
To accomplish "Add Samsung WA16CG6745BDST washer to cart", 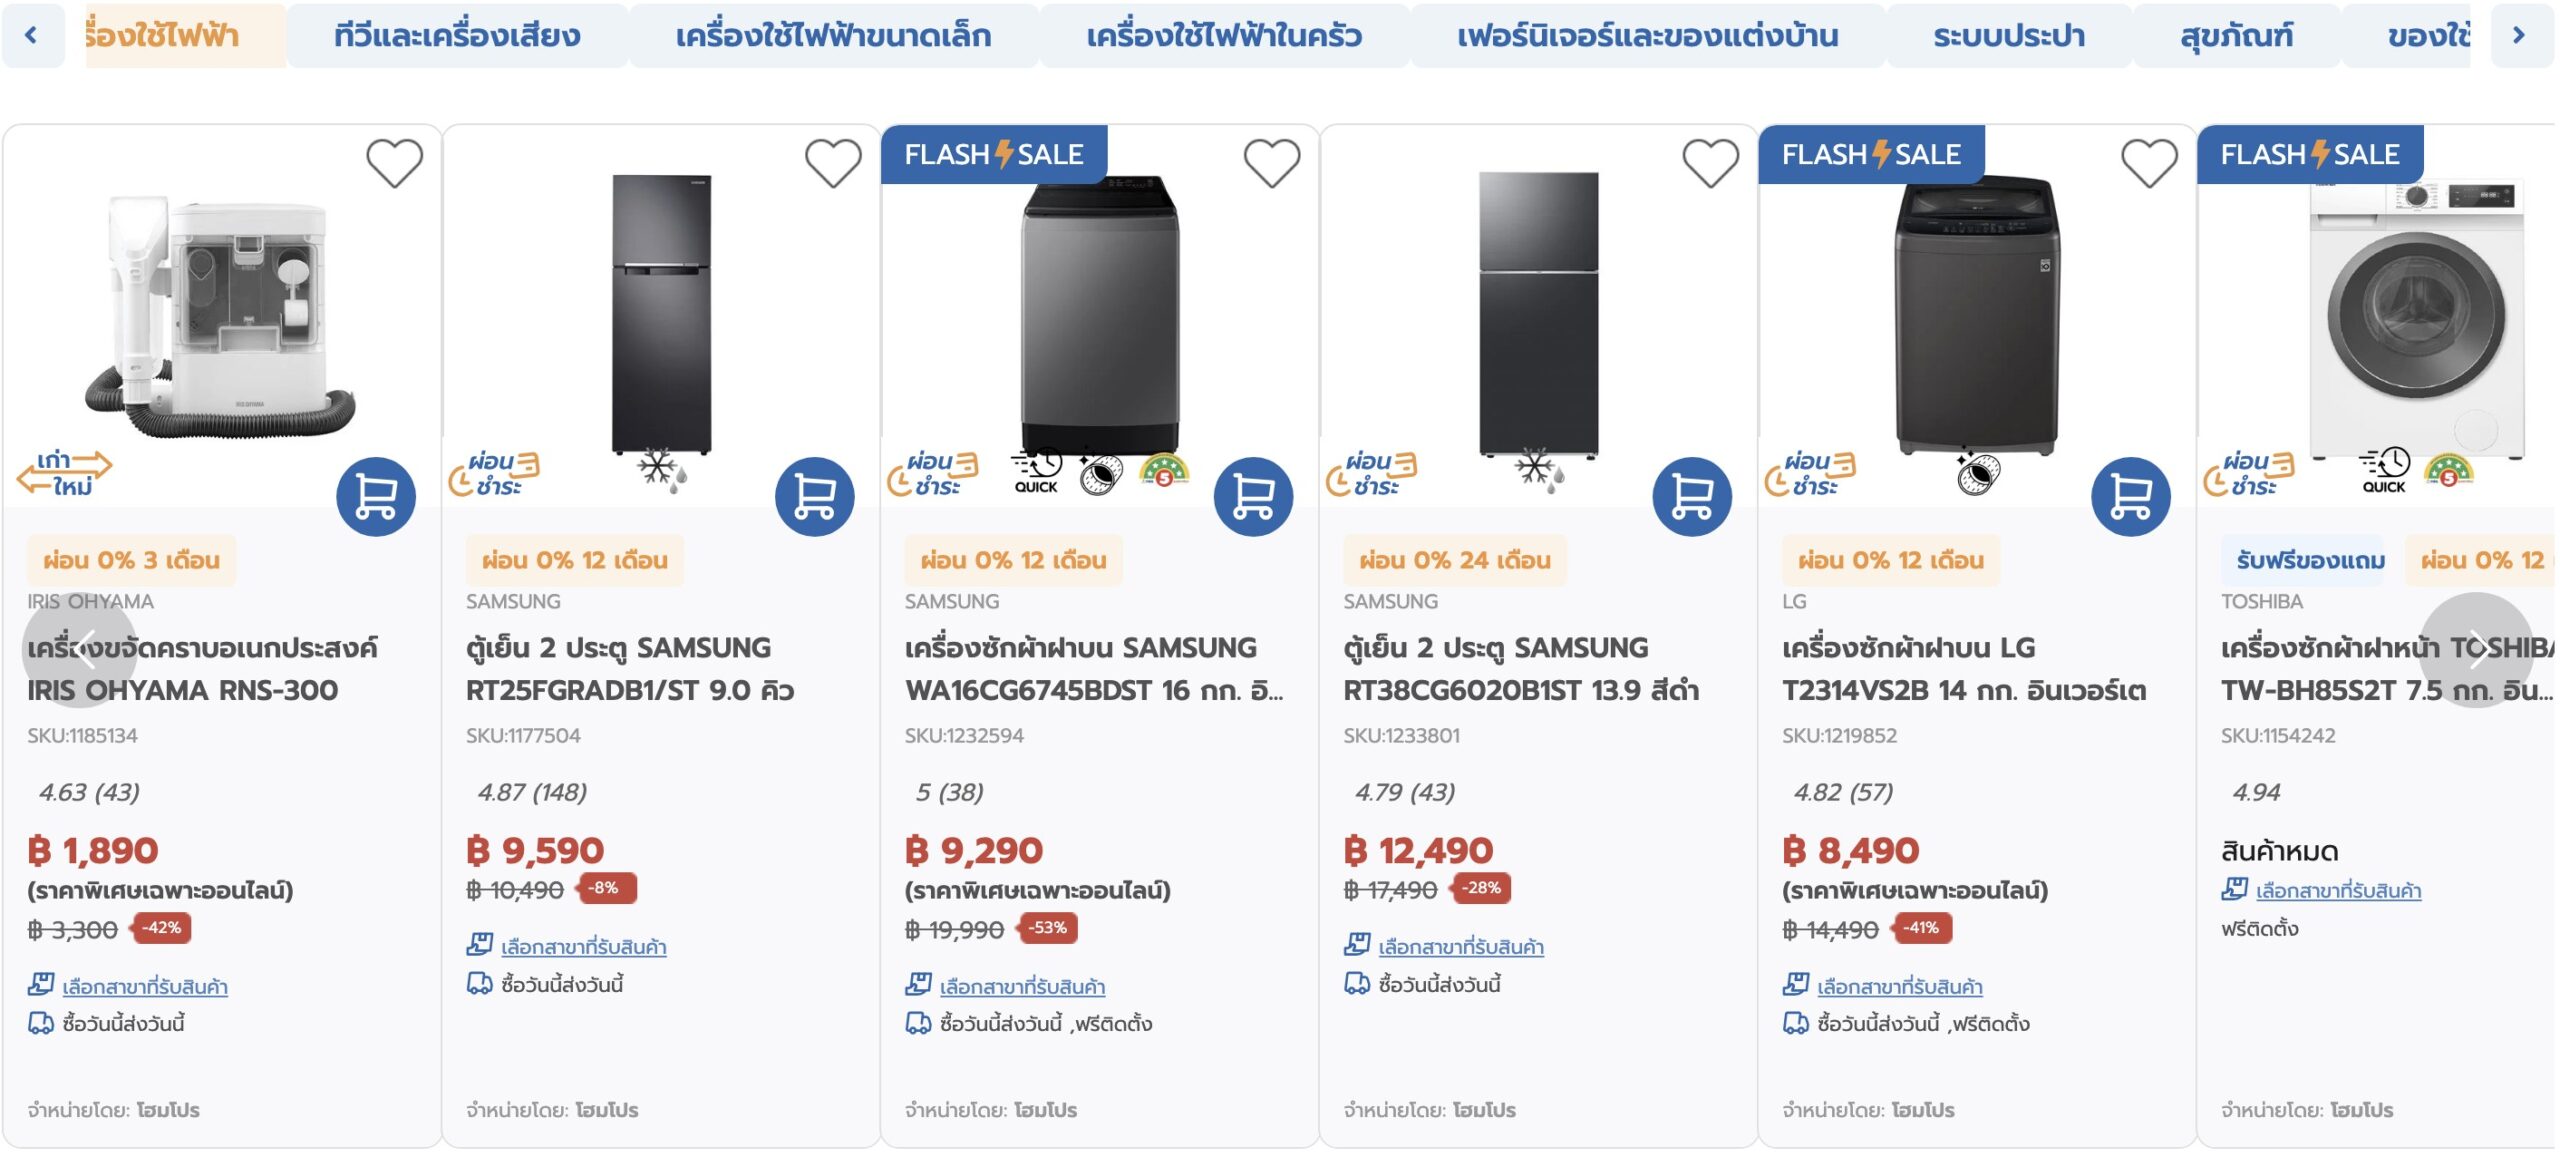I will [1253, 496].
